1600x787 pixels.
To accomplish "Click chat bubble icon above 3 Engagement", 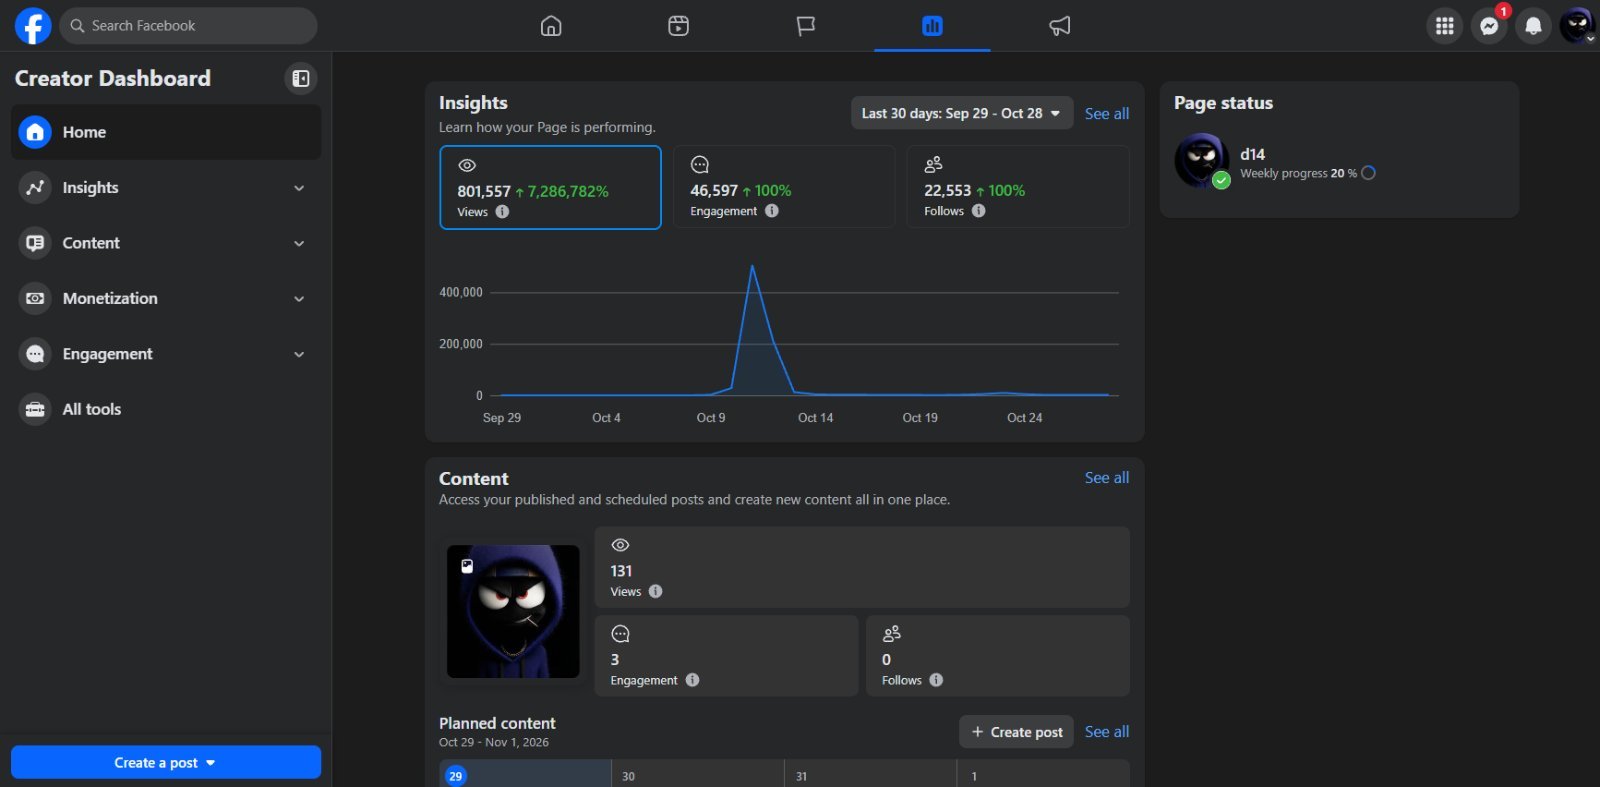I will point(620,634).
